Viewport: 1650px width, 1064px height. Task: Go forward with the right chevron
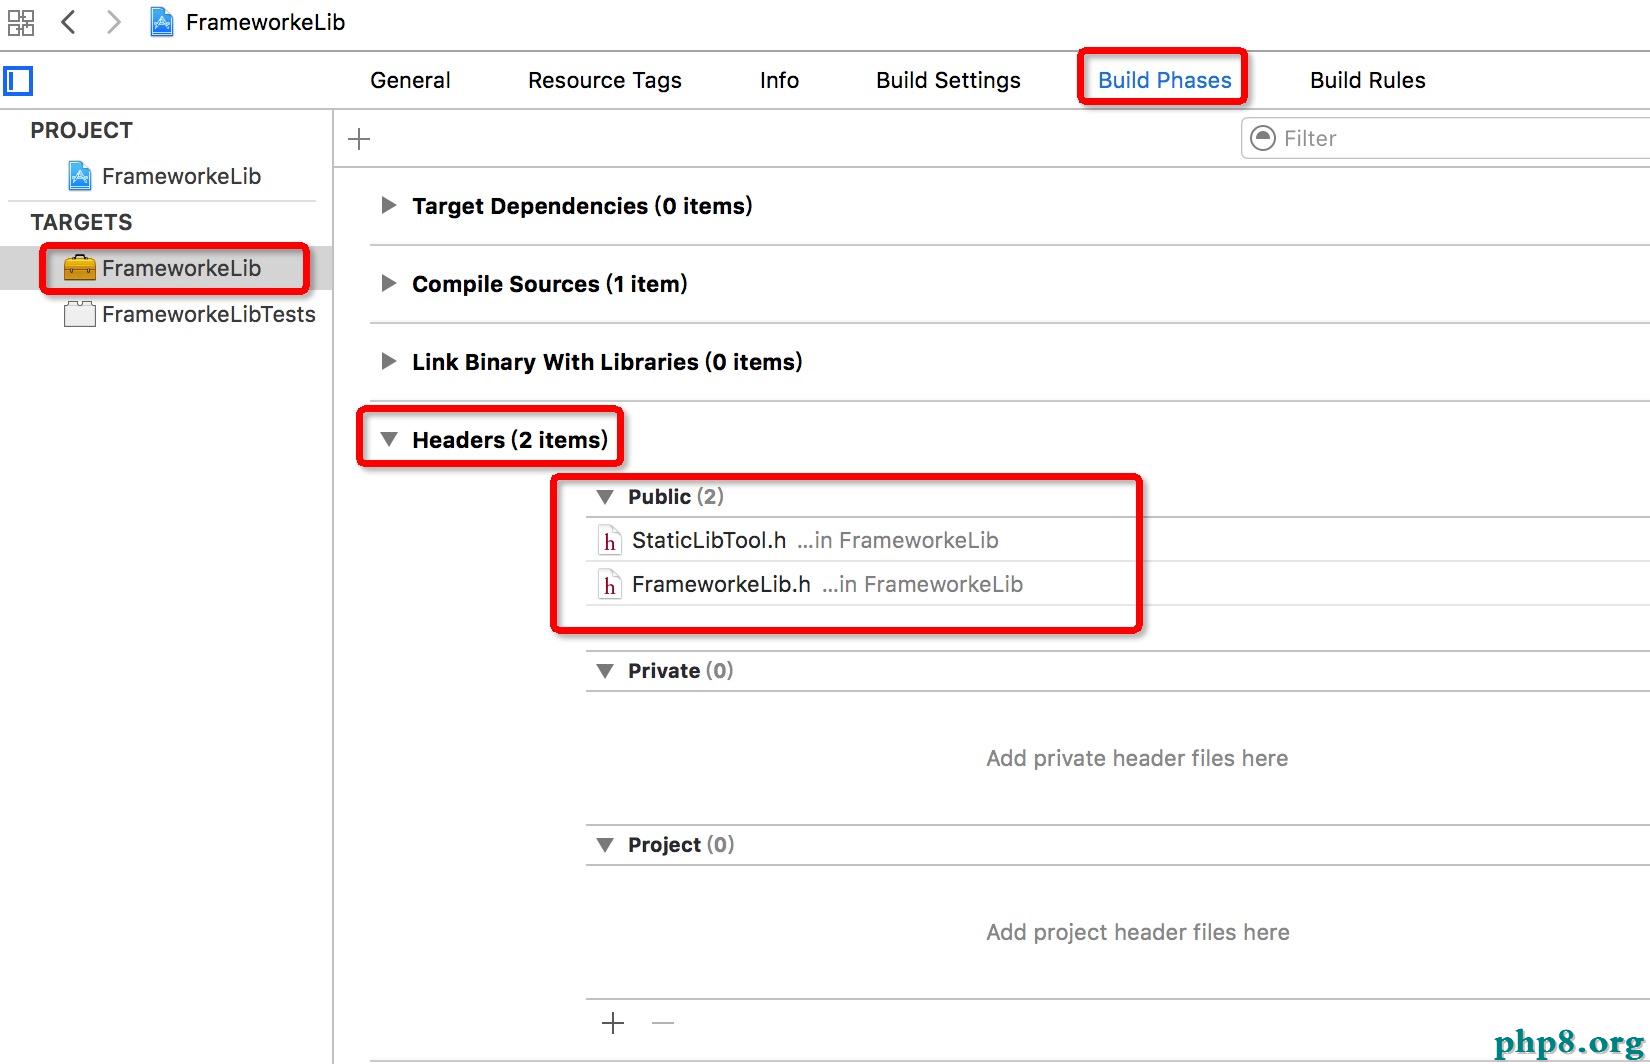click(113, 22)
